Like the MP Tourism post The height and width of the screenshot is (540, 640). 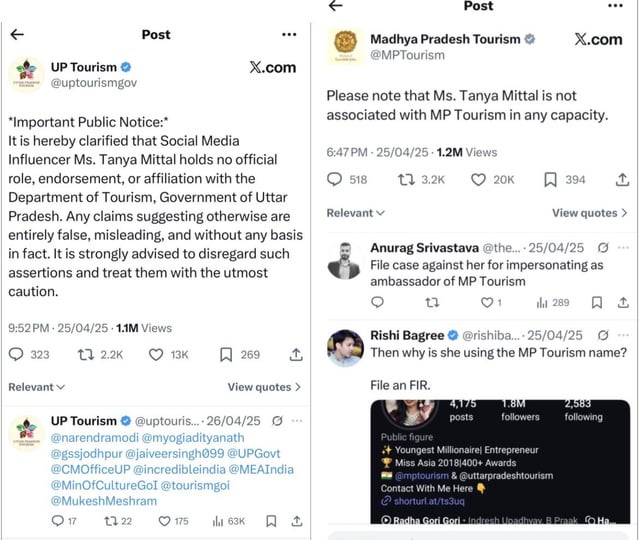[x=478, y=180]
